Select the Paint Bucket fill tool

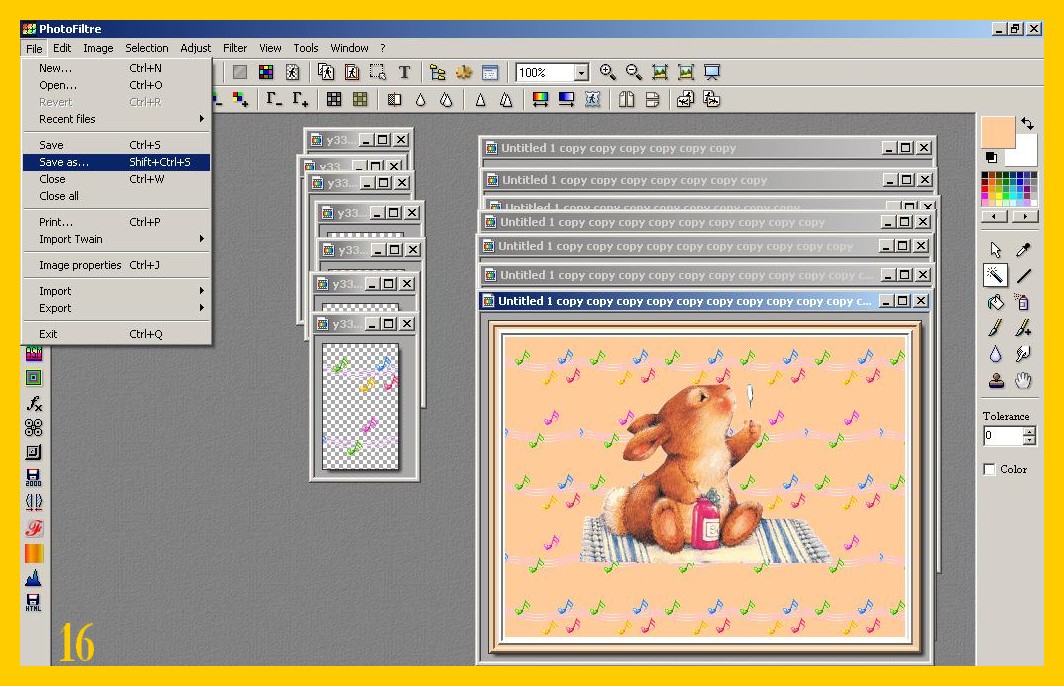995,302
